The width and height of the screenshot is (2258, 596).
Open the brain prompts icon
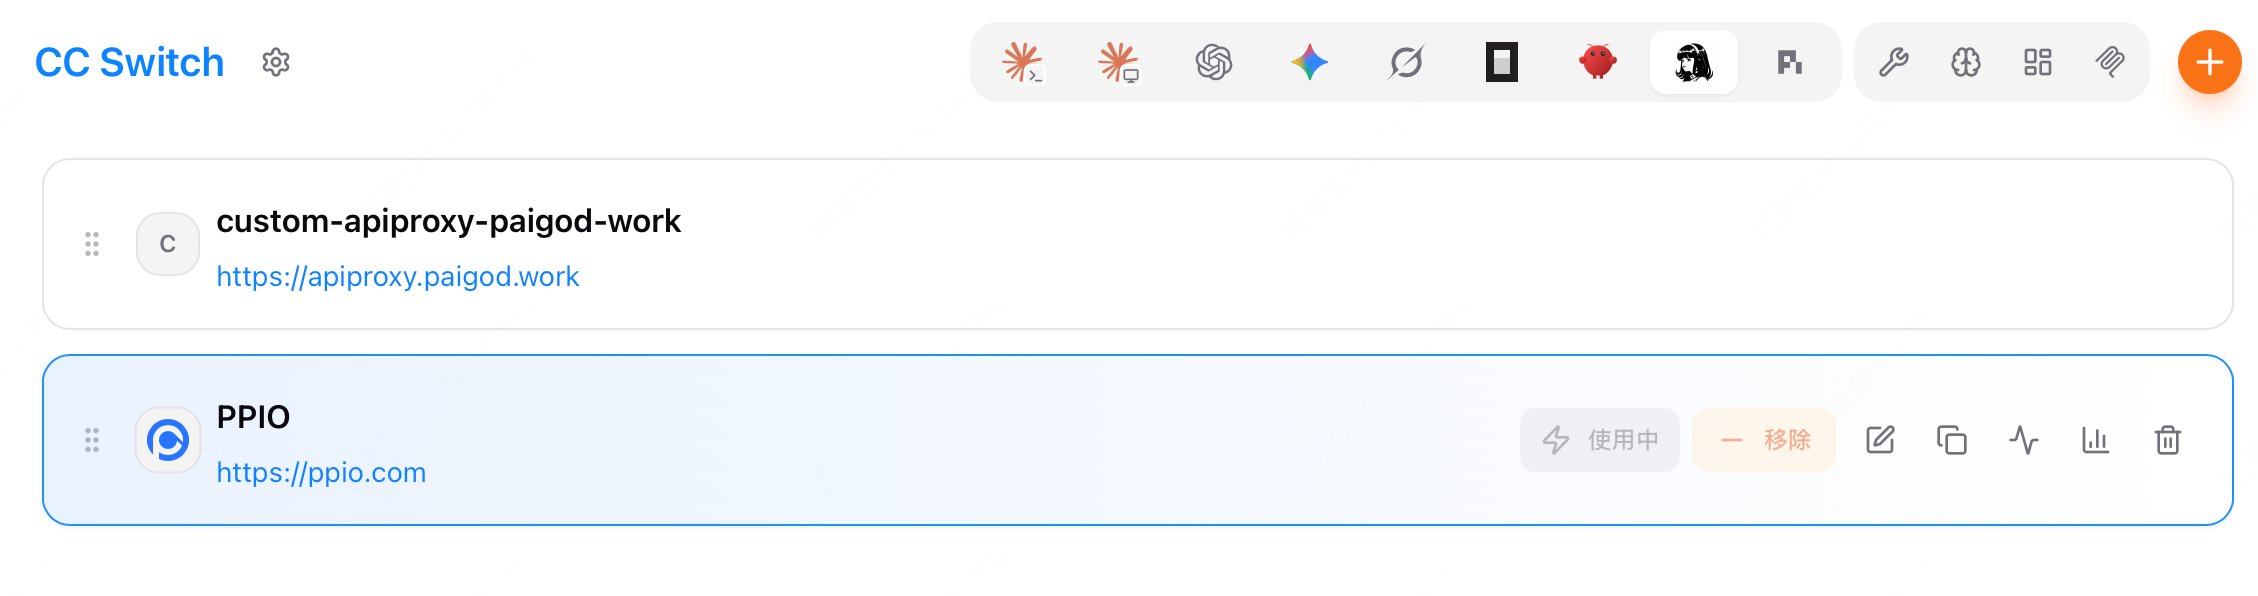(x=1966, y=62)
